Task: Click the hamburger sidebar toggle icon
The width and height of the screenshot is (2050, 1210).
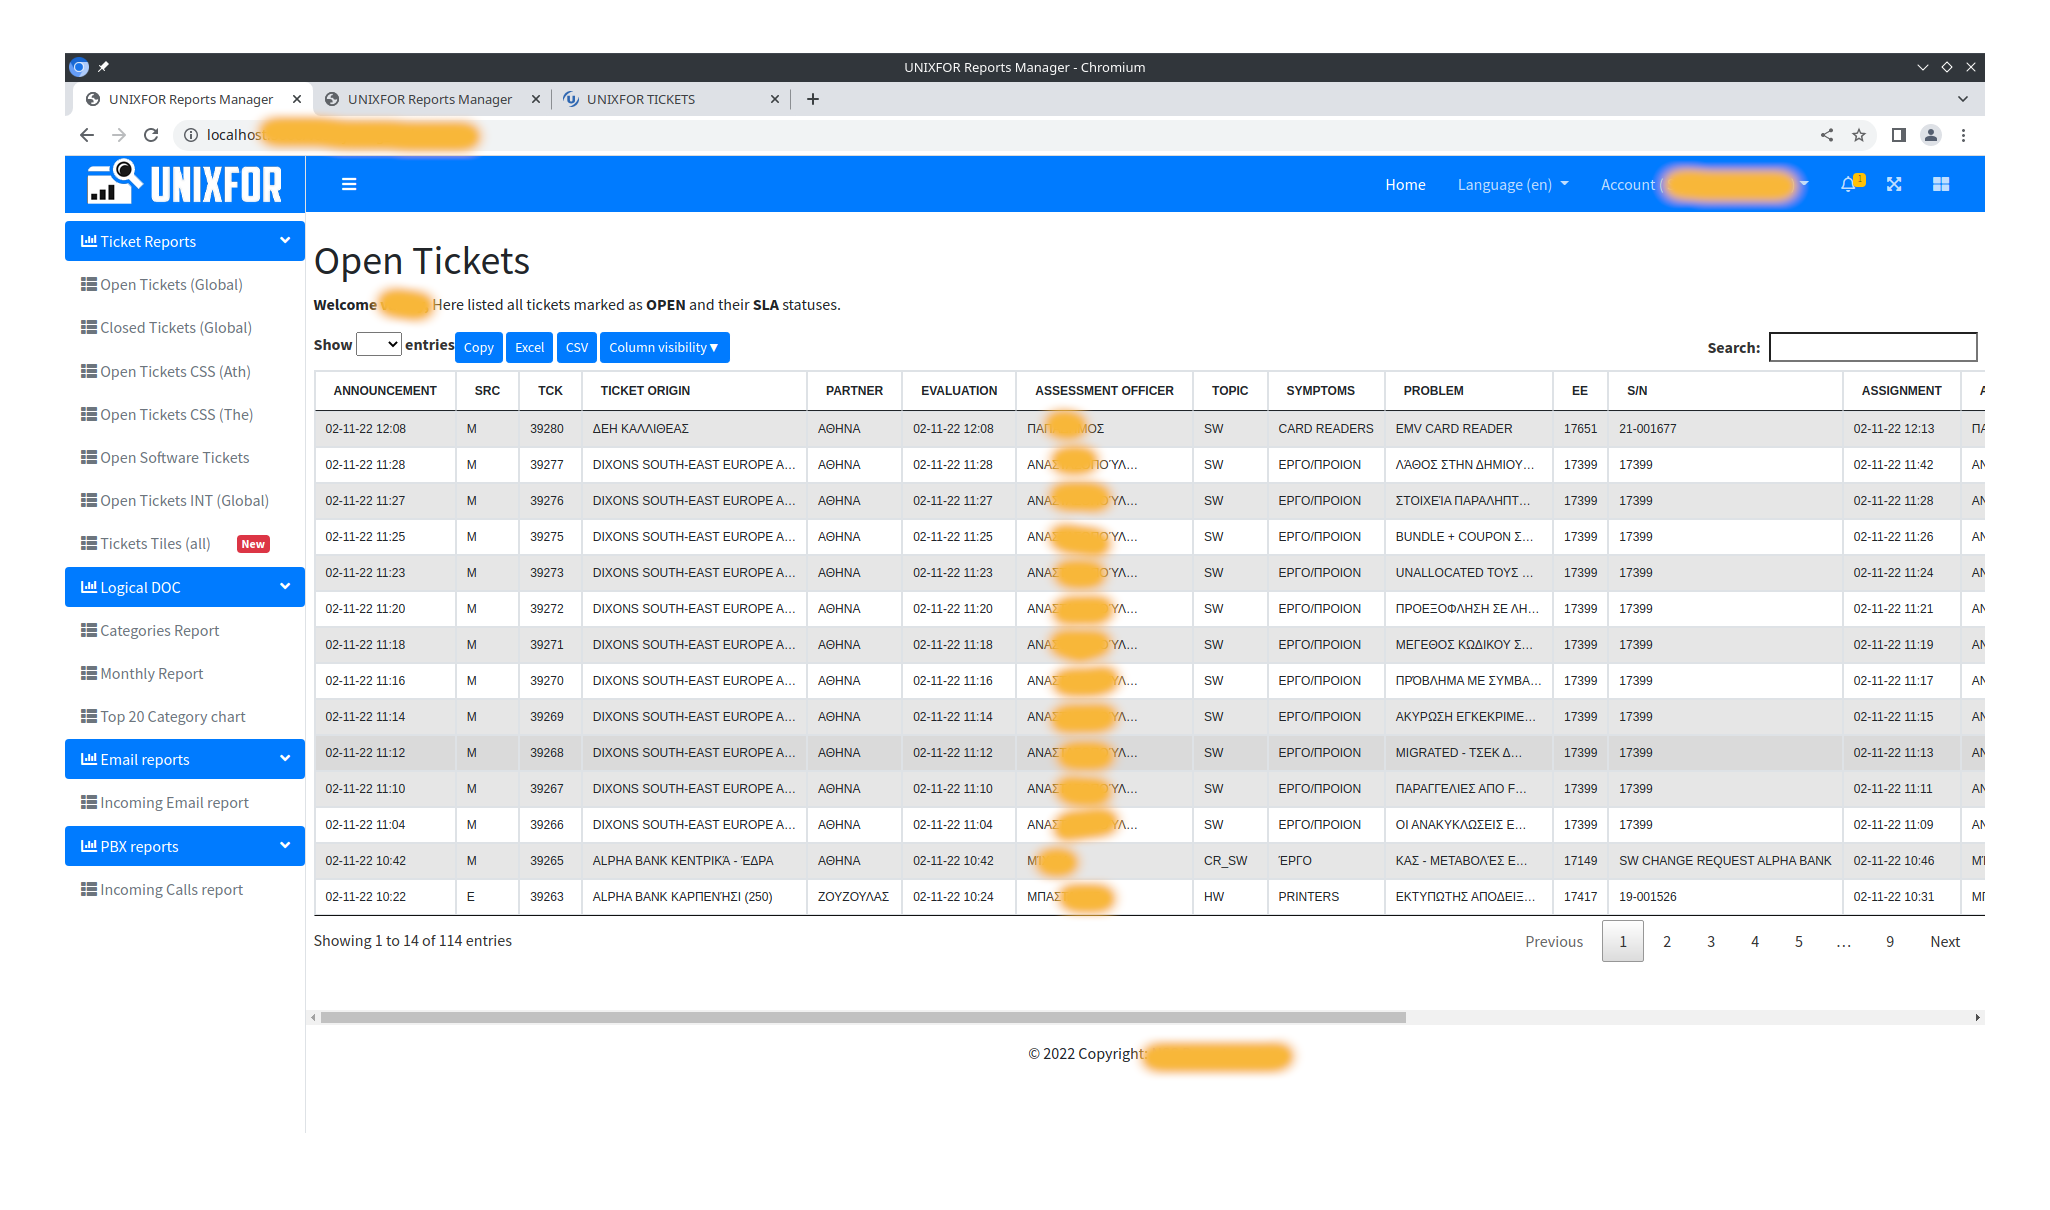Action: [349, 184]
